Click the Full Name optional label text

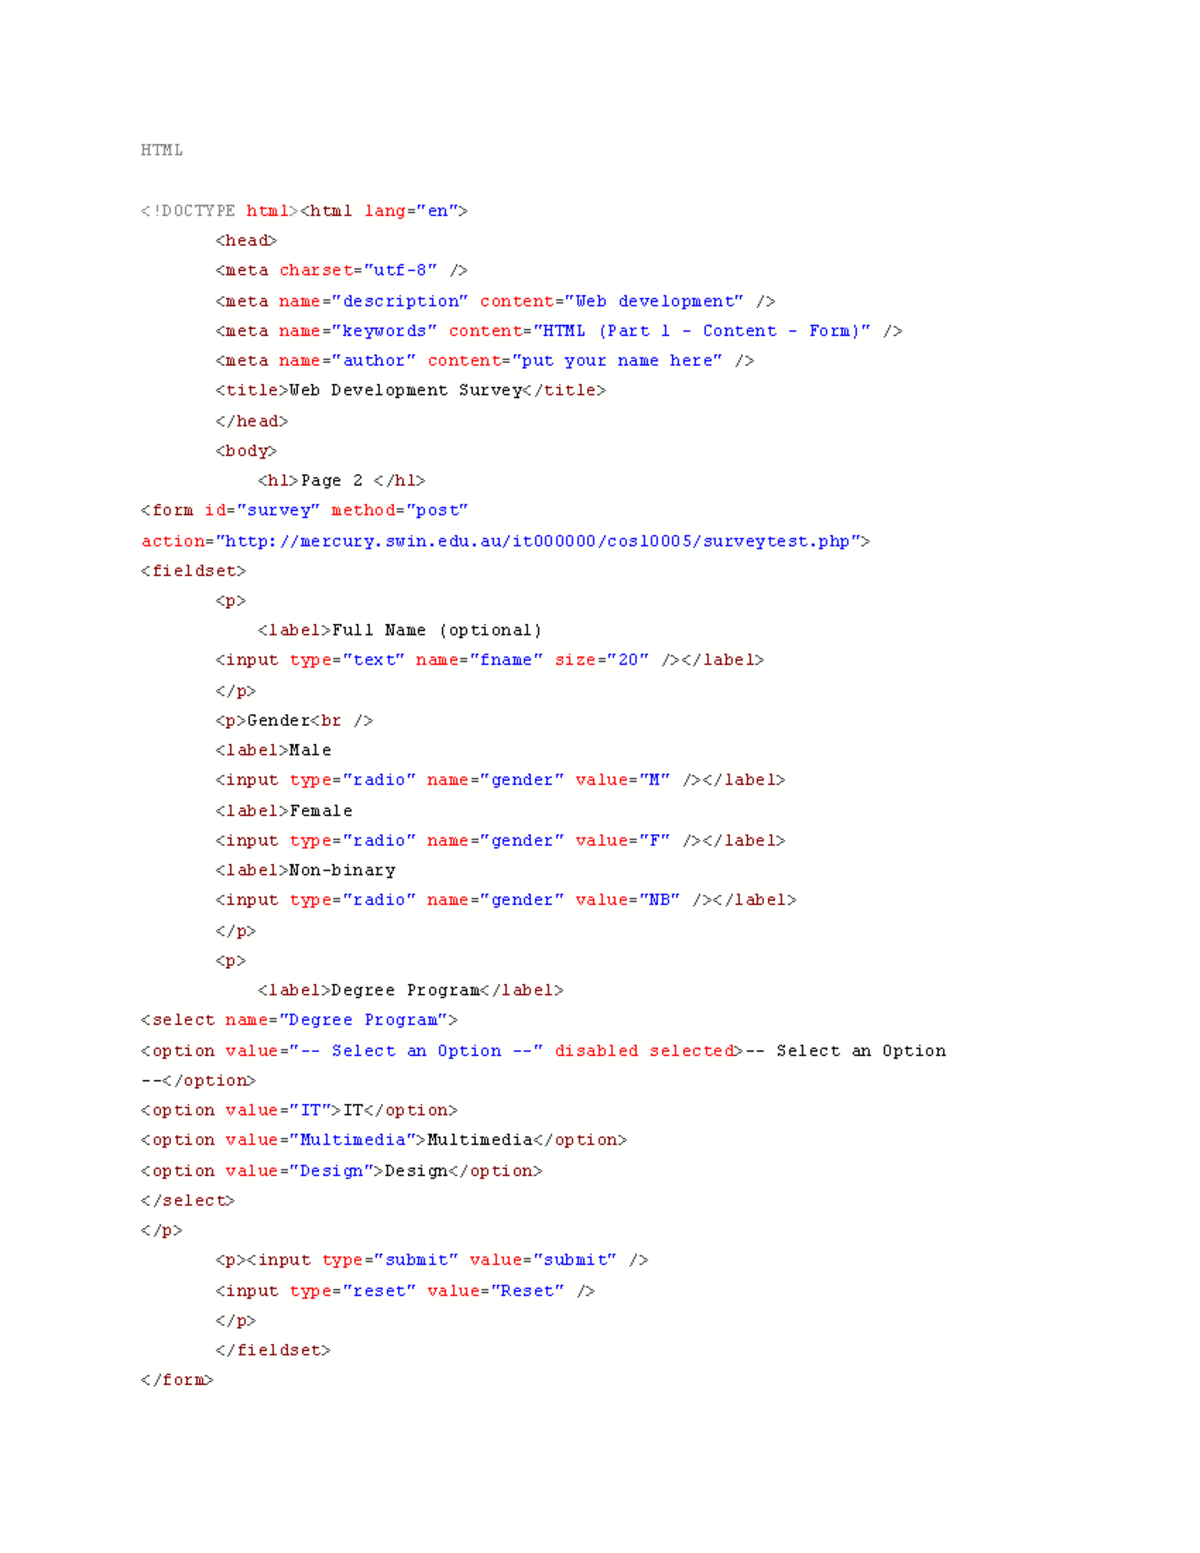400,630
